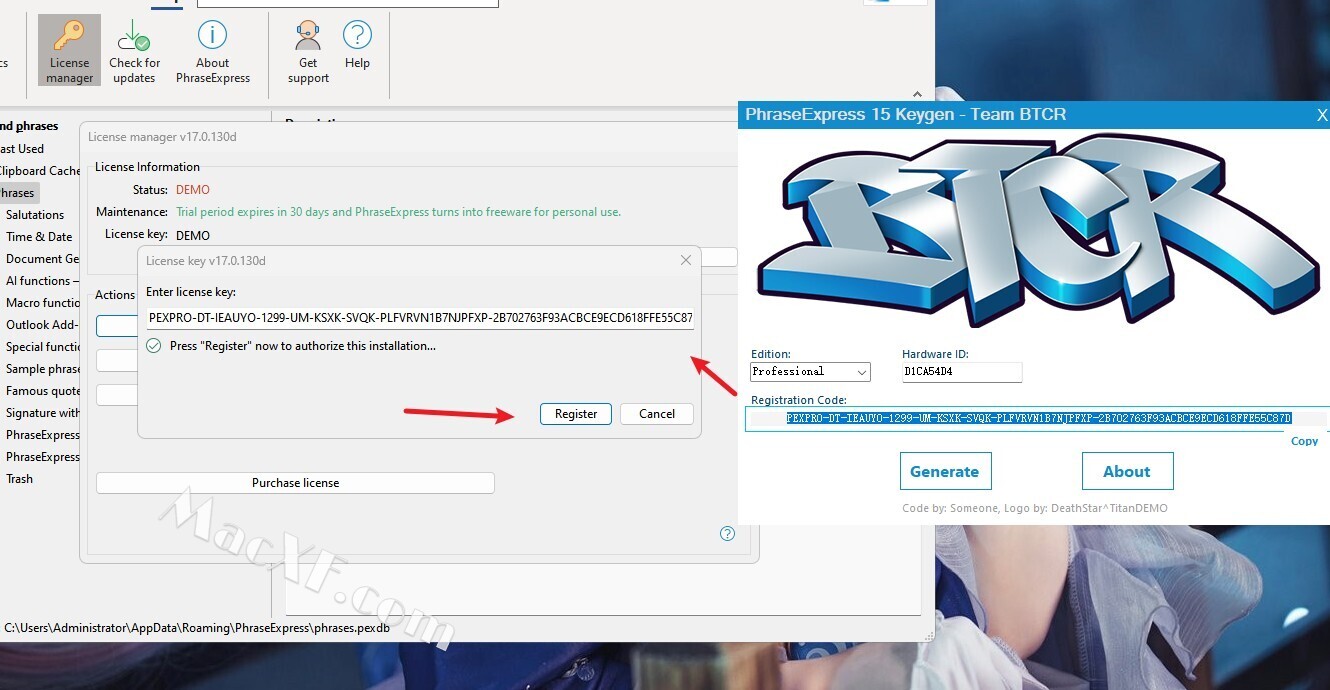
Task: Open the Document Ge... folder in the tree
Action: [43, 258]
